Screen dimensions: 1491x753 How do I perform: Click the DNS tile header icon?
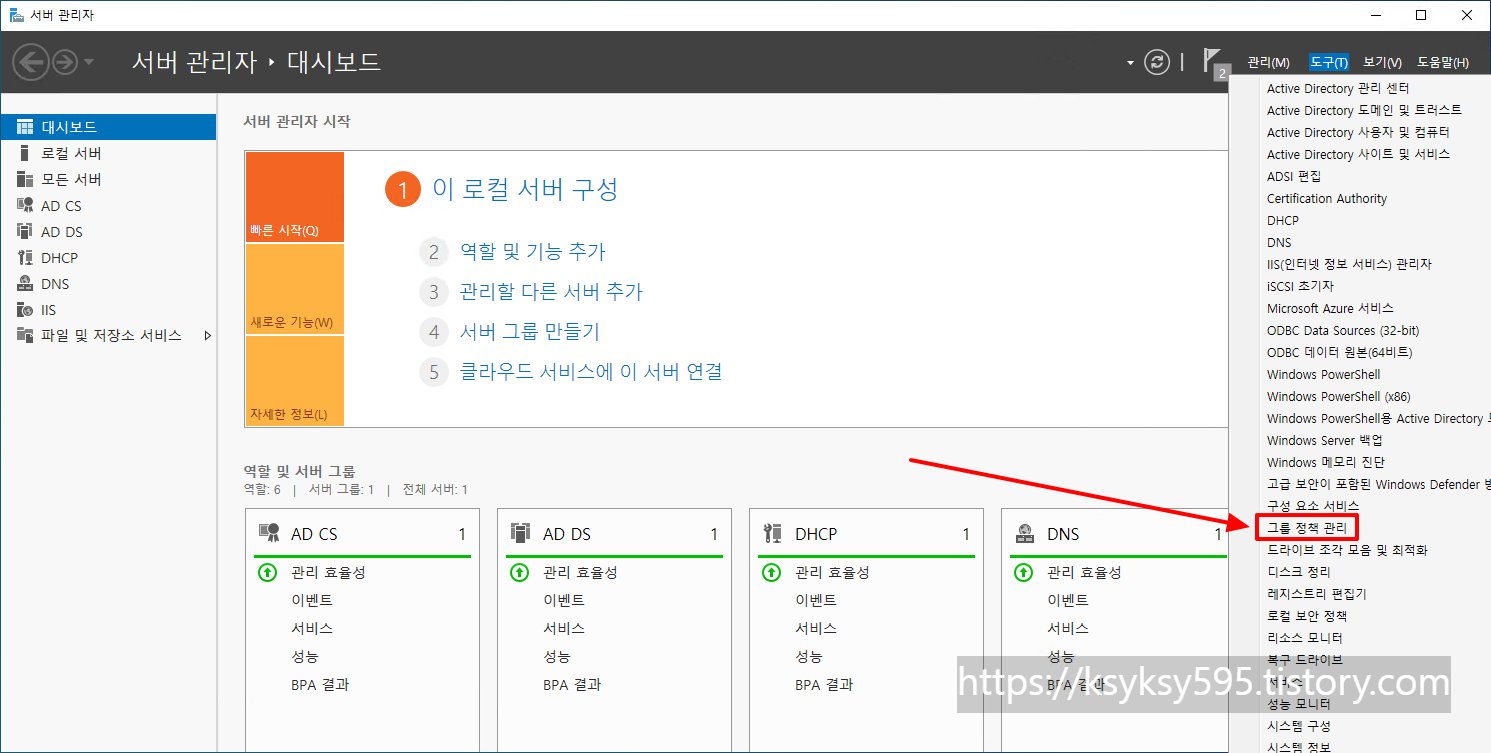[1024, 533]
